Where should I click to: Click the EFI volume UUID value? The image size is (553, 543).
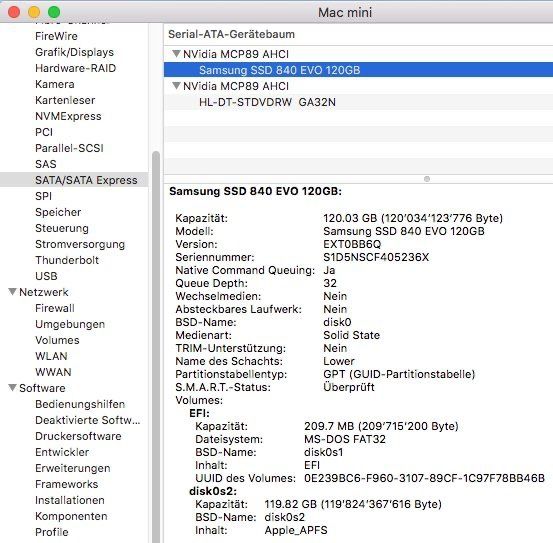(424, 478)
